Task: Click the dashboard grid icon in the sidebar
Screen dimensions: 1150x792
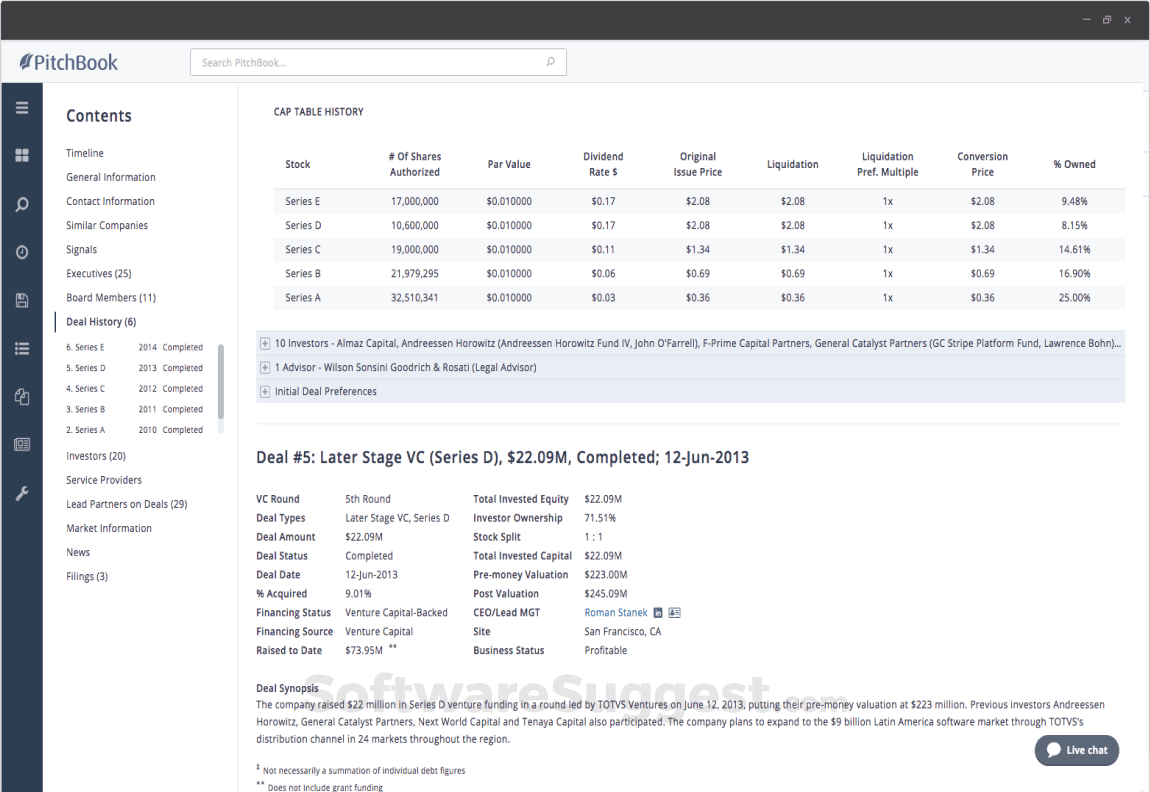Action: click(21, 155)
